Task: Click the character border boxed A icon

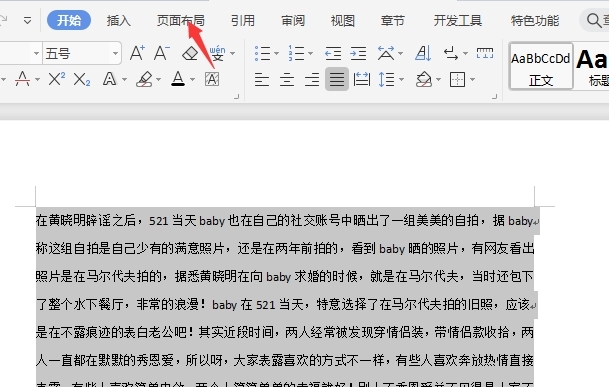Action: pos(212,79)
